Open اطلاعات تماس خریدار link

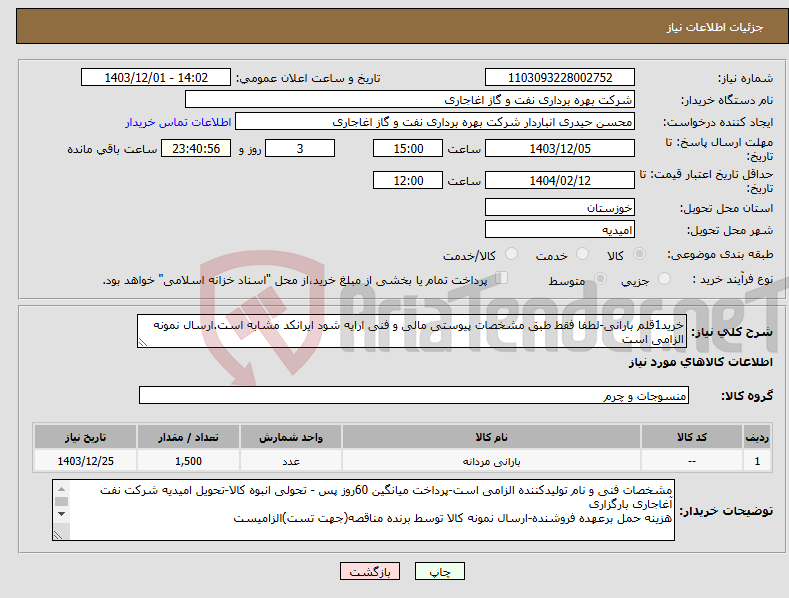pos(178,122)
